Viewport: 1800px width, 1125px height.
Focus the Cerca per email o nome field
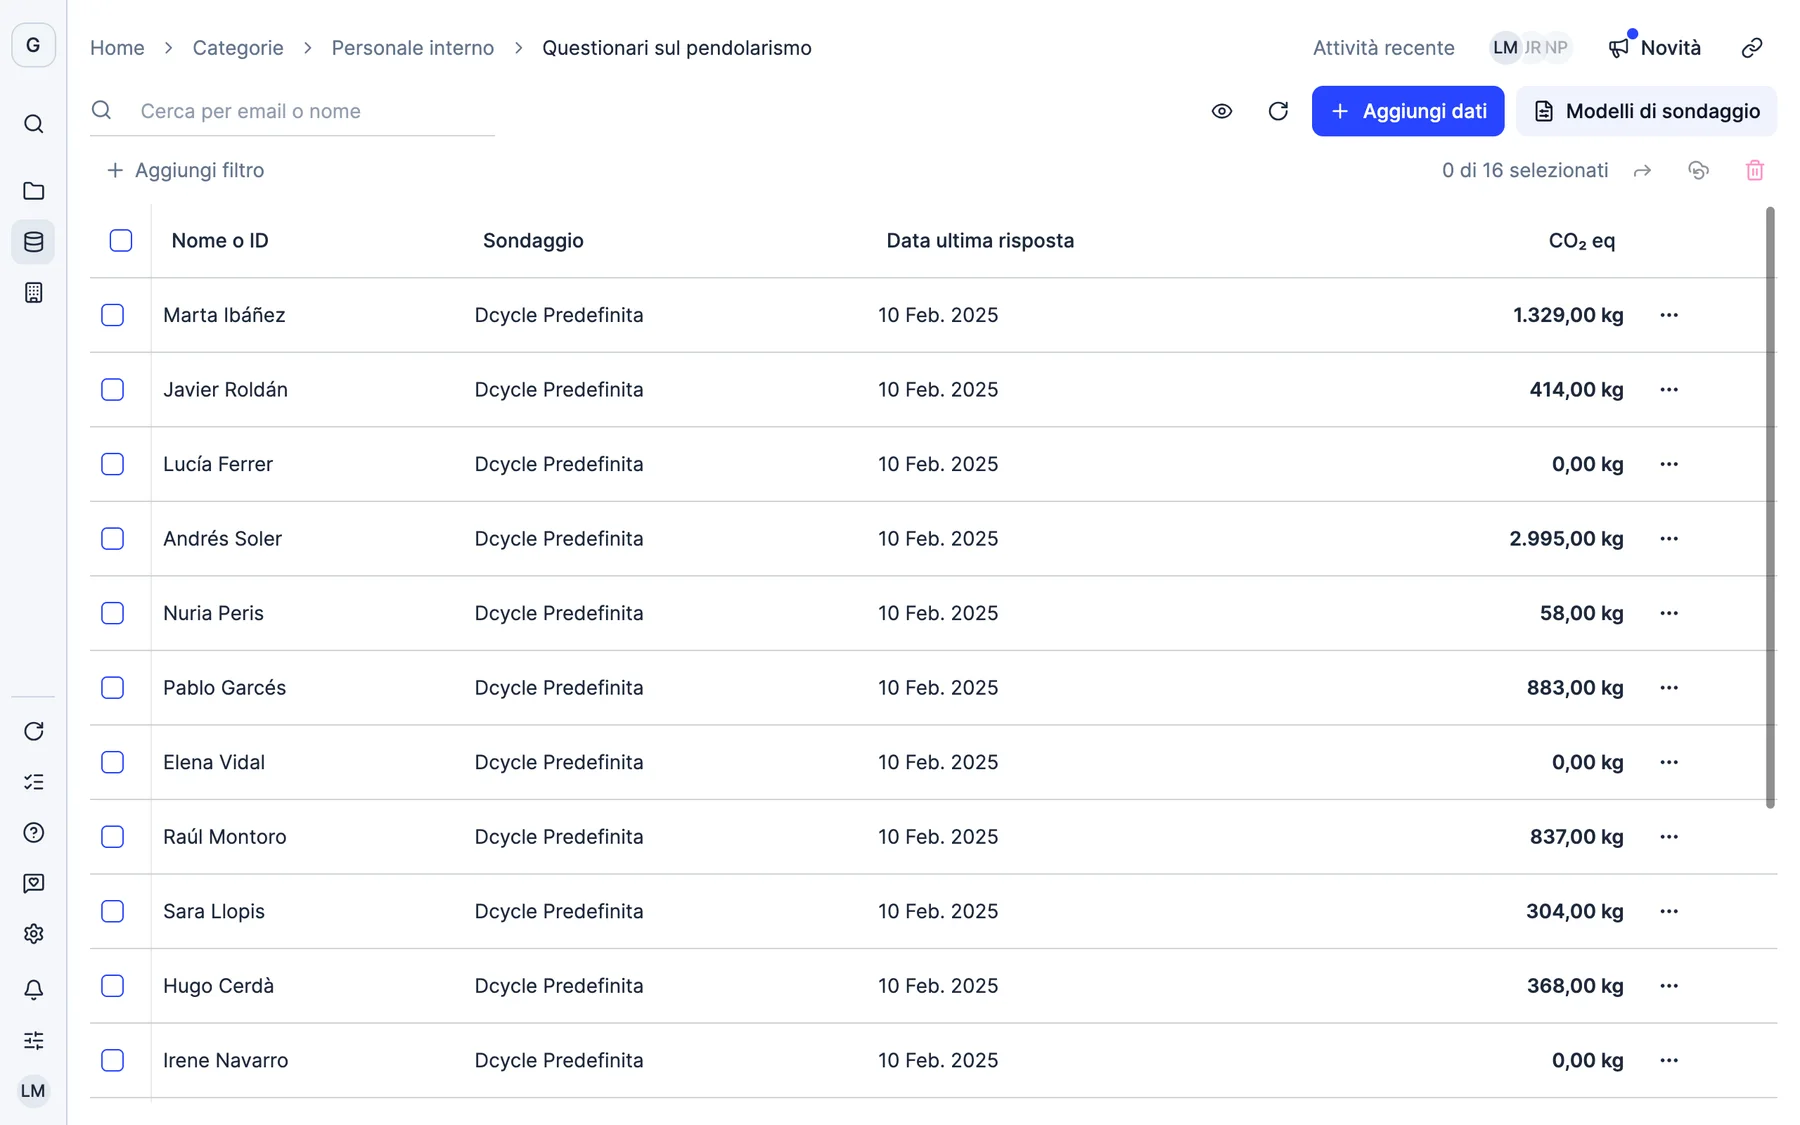pos(292,111)
